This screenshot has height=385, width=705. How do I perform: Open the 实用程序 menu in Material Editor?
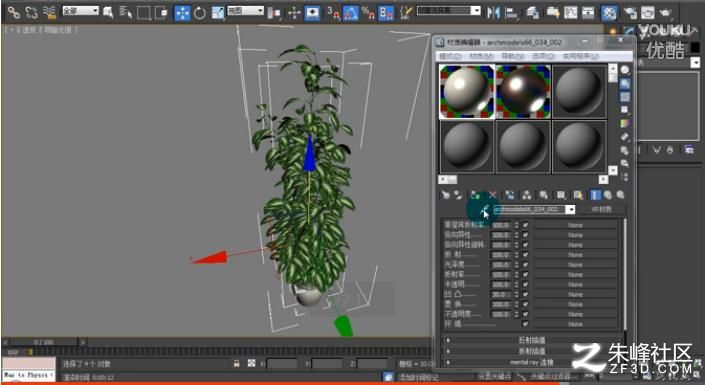(581, 56)
